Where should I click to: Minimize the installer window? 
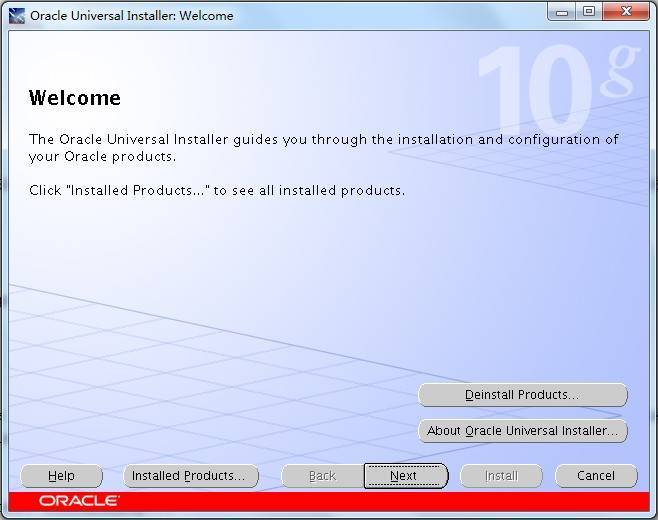tap(562, 12)
